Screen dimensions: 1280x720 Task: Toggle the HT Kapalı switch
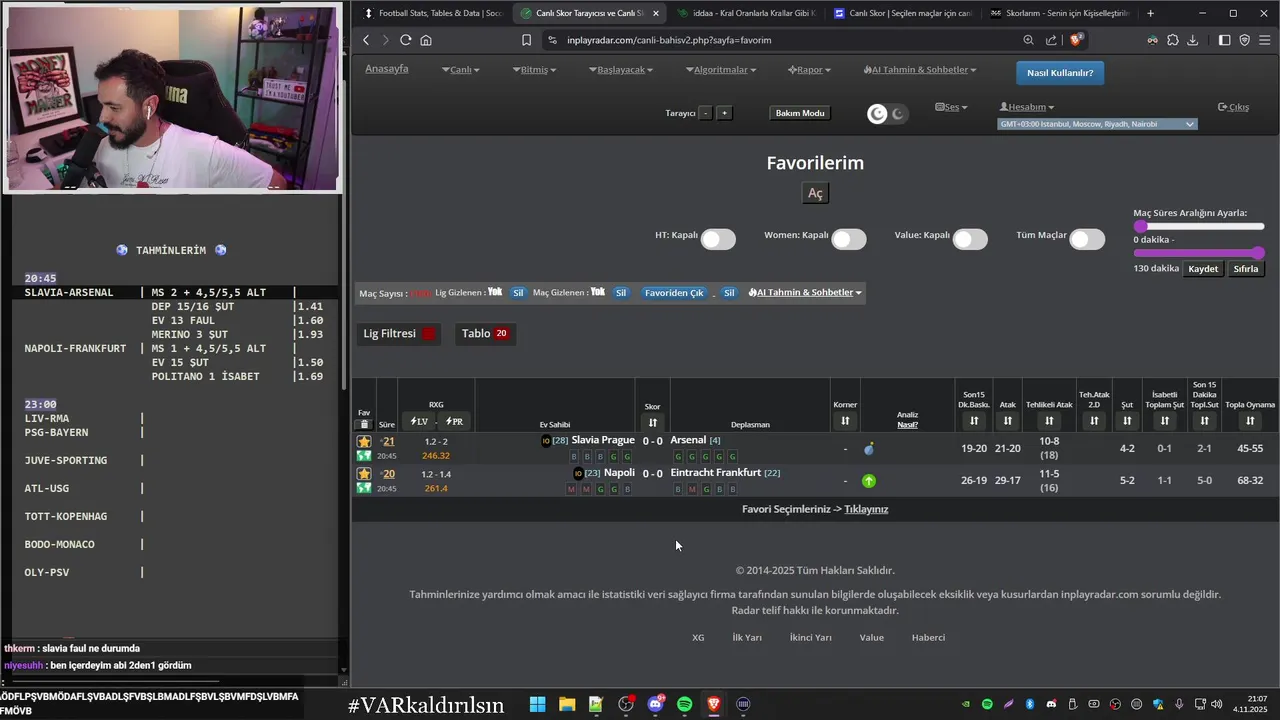tap(718, 239)
